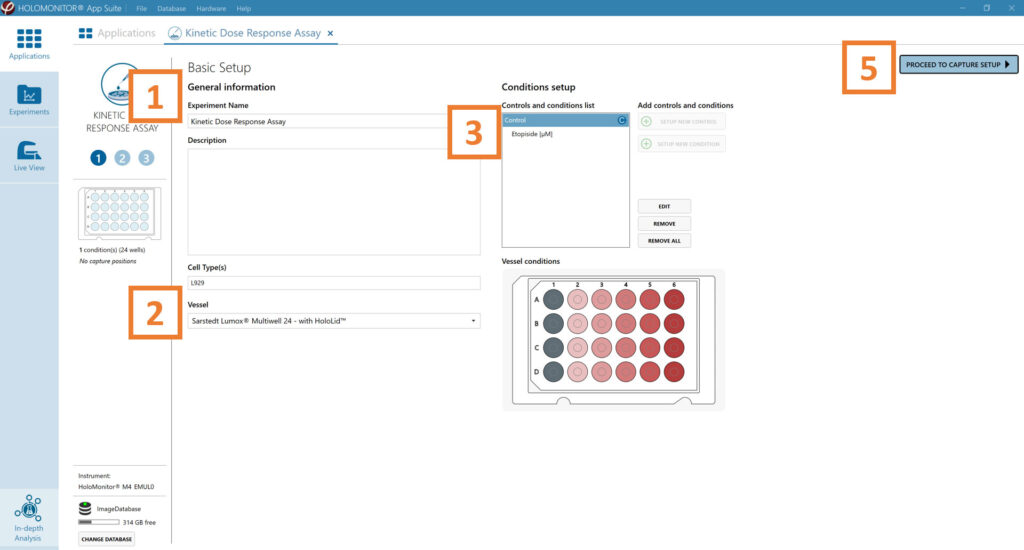
Task: Open the Database menu
Action: point(172,8)
